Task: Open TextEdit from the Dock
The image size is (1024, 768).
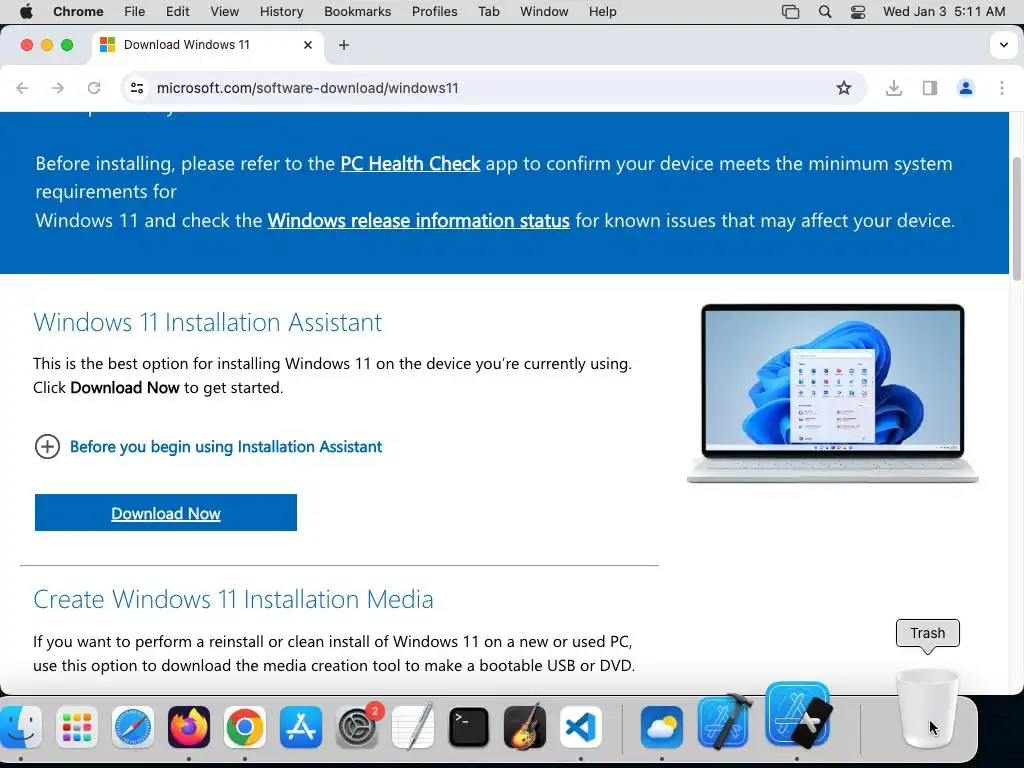Action: tap(413, 726)
